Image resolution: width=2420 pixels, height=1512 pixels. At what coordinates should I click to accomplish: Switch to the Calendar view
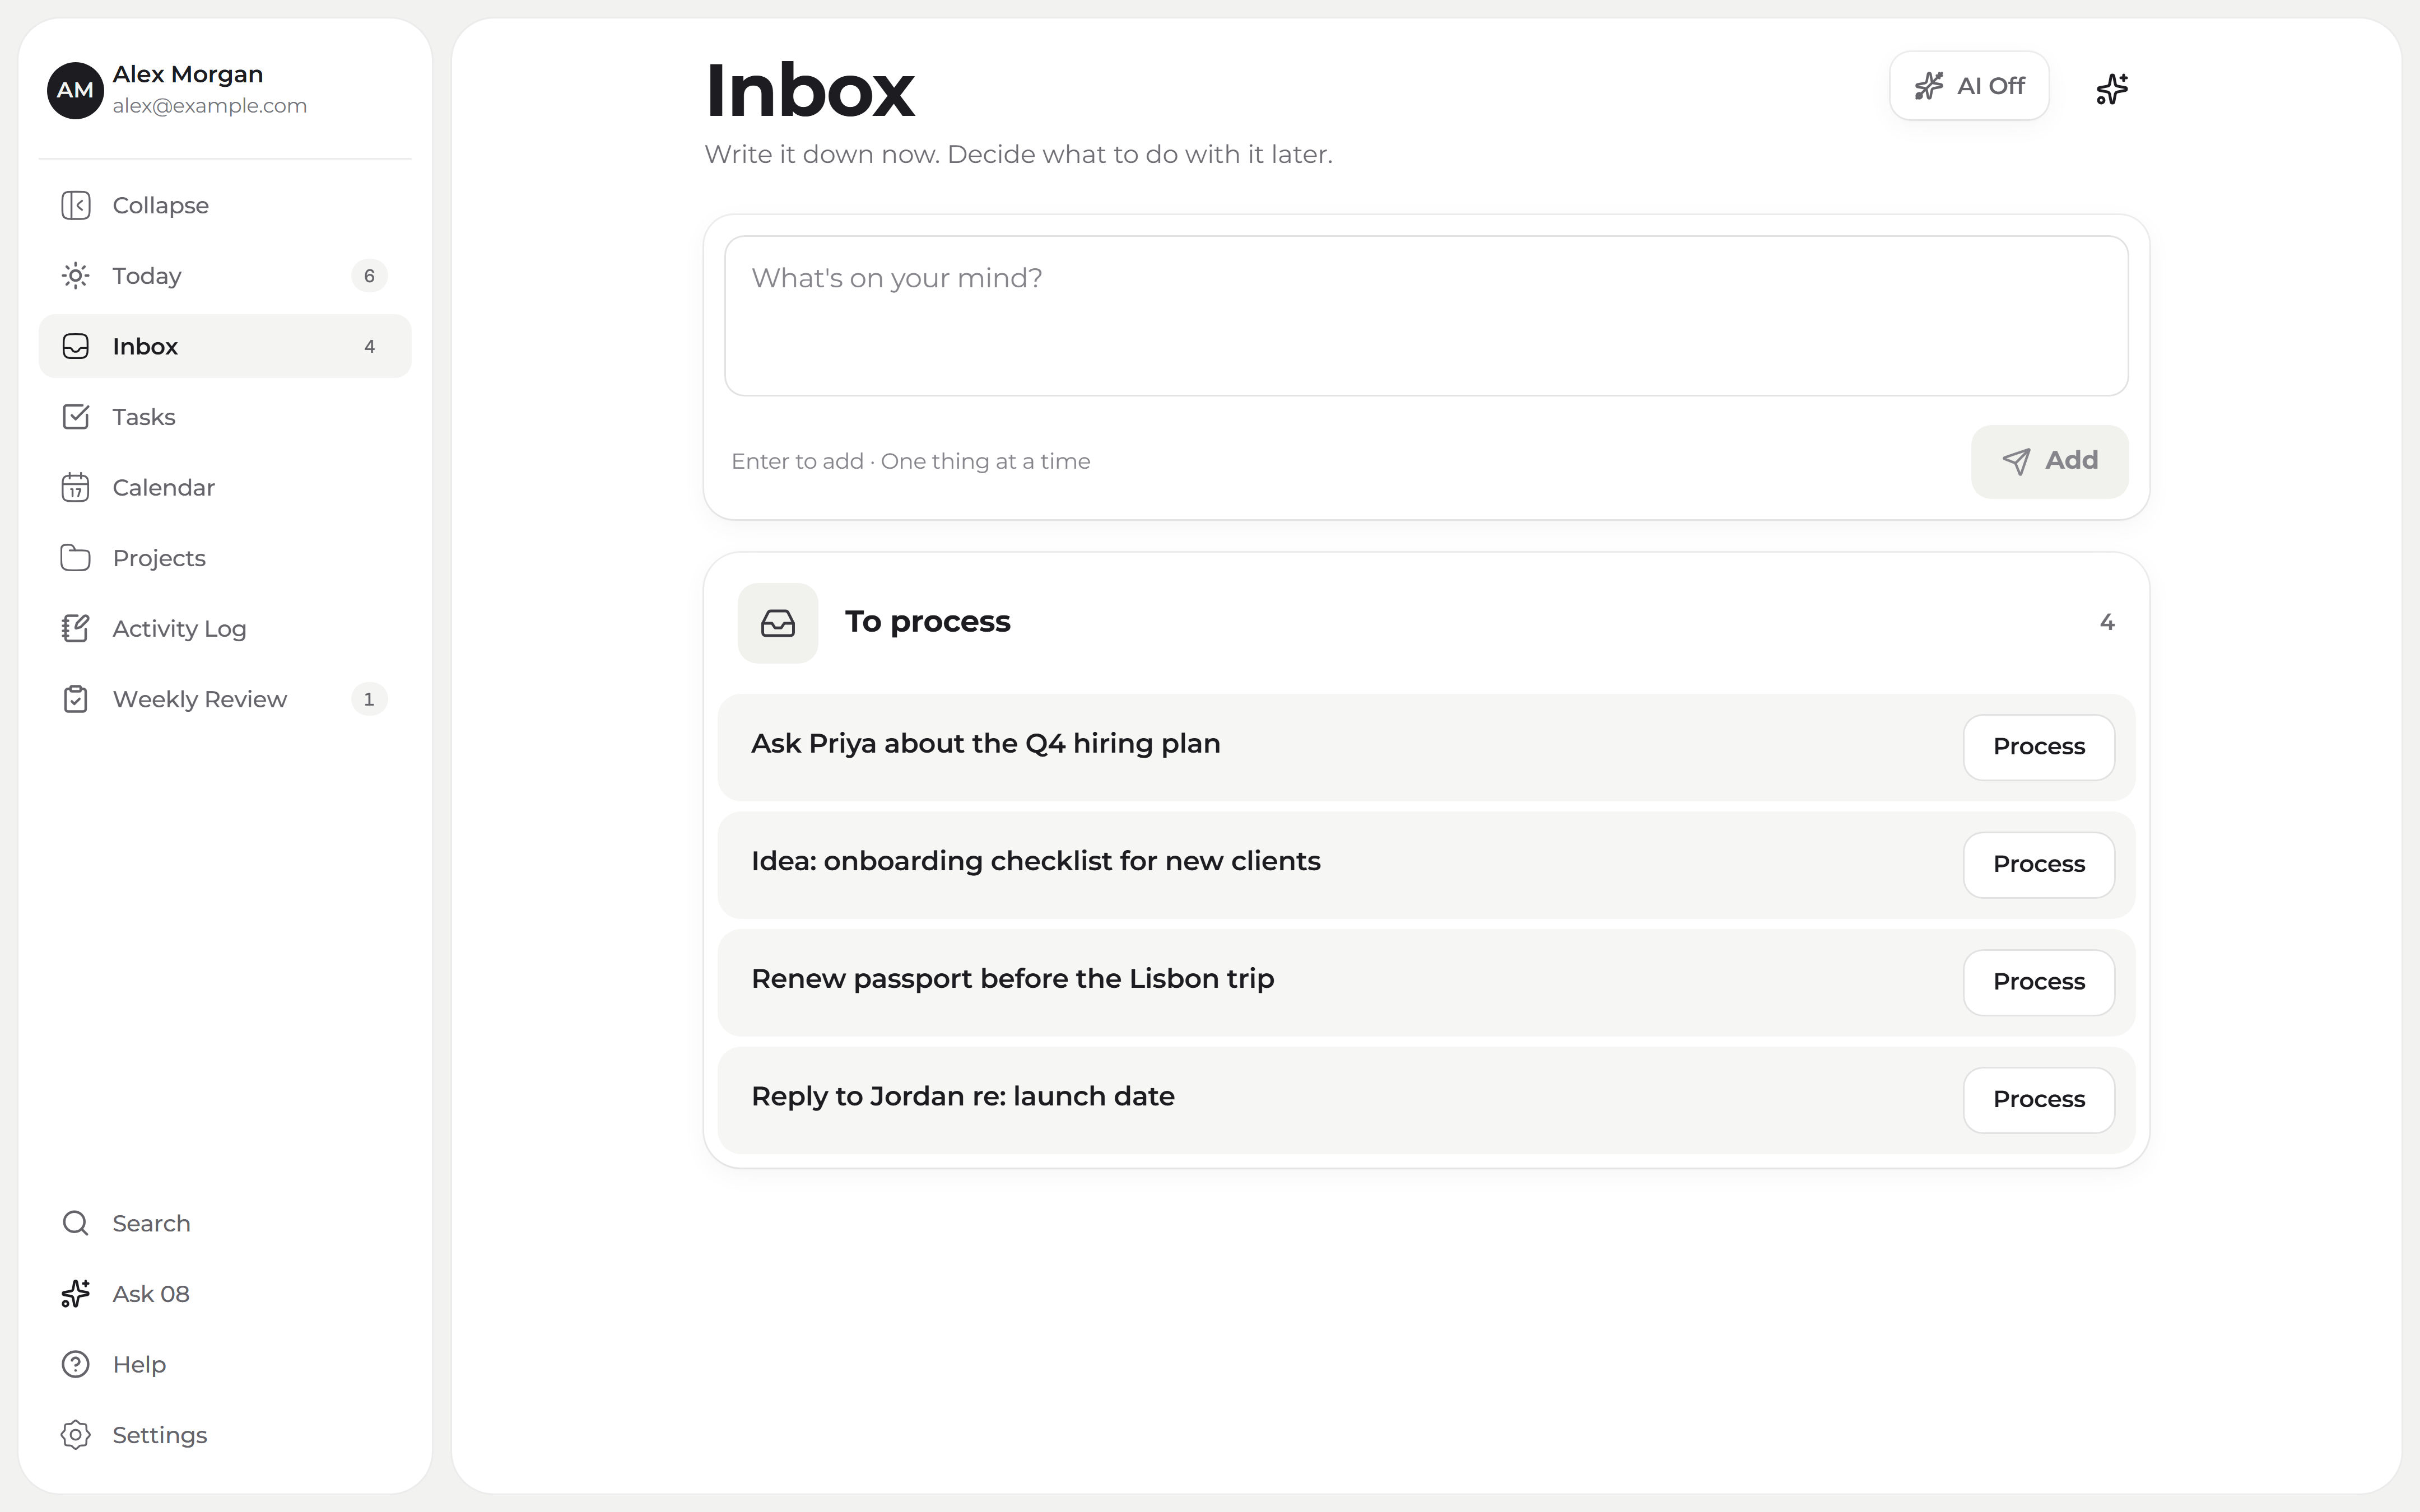225,487
